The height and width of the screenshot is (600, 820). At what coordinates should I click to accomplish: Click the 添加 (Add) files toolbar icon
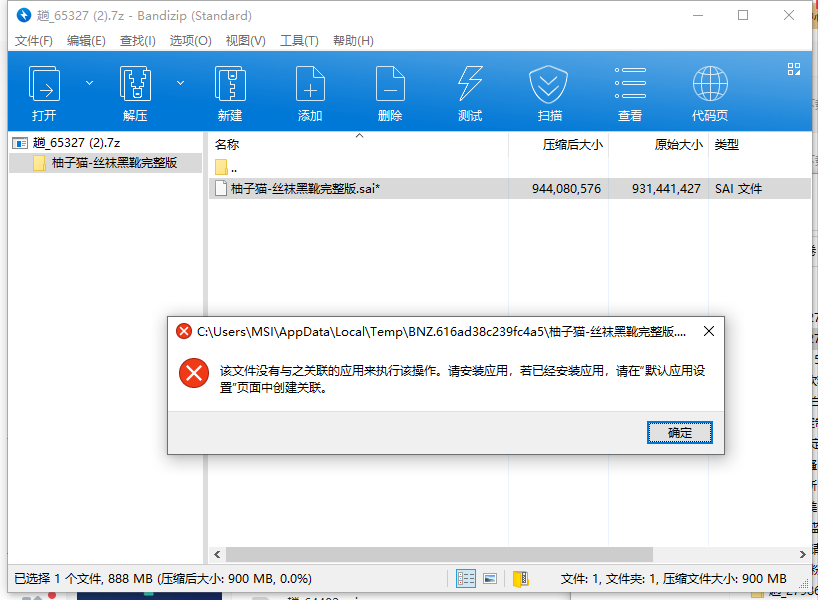pos(310,85)
